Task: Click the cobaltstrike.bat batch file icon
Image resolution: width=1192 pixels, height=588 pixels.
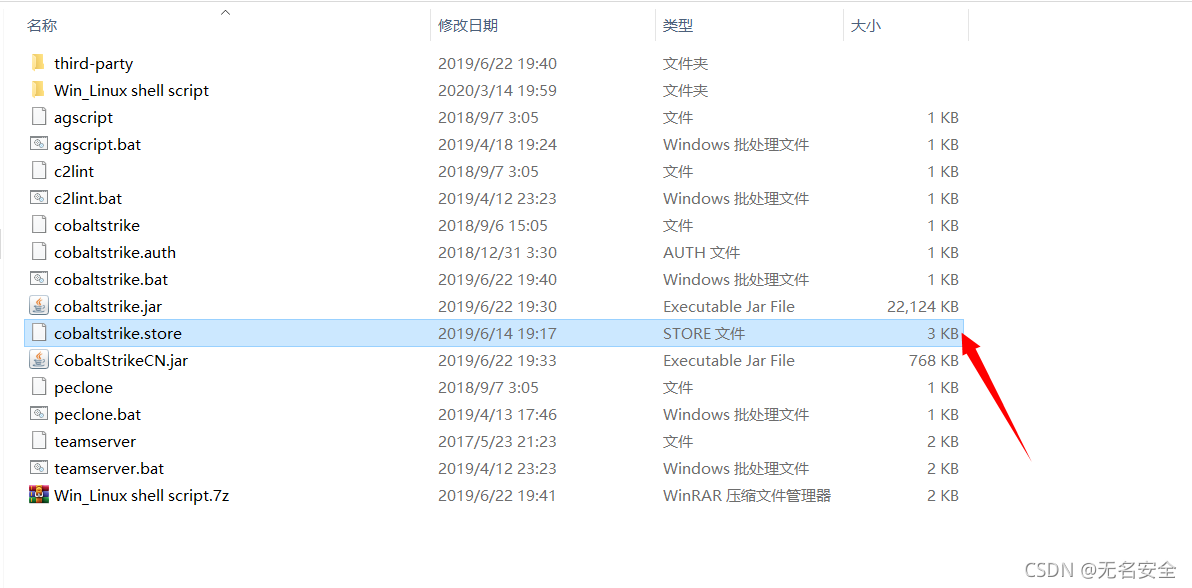Action: tap(39, 279)
